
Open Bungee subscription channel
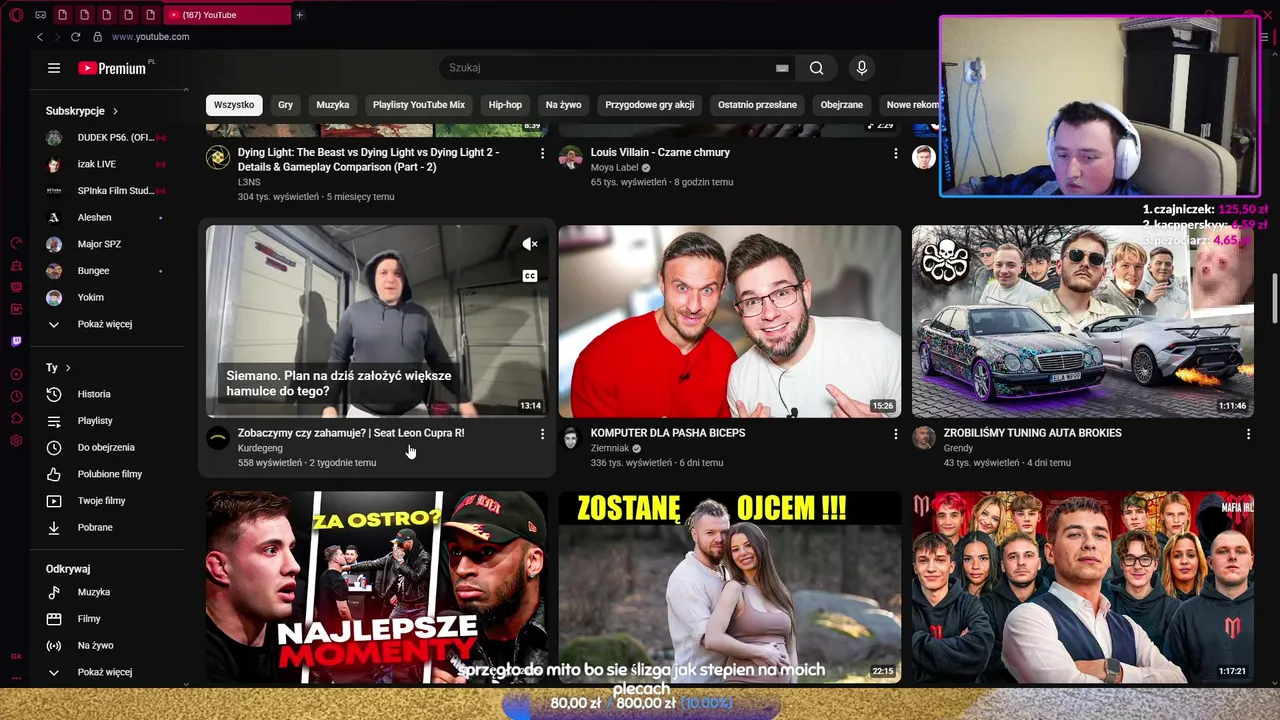pyautogui.click(x=106, y=271)
